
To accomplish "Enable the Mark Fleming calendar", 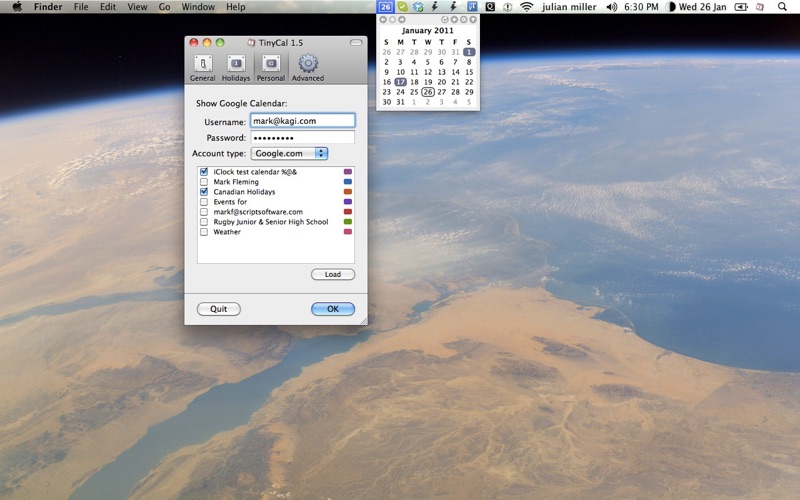I will [x=204, y=182].
